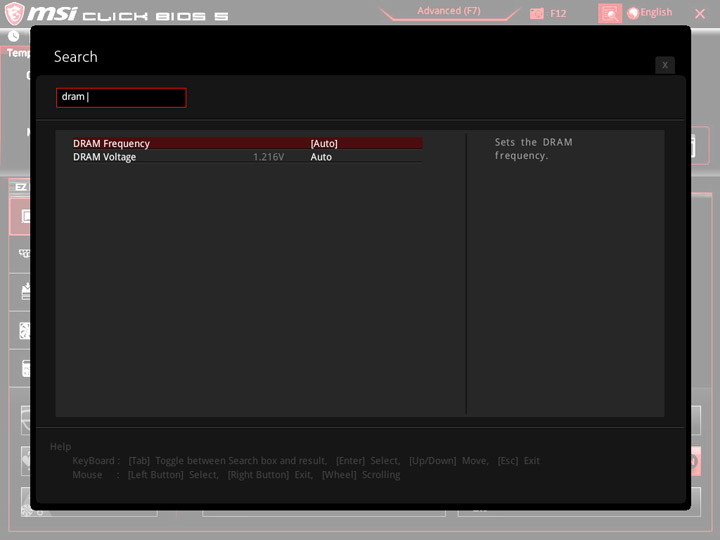Select the DRAM Frequency result row

248,143
